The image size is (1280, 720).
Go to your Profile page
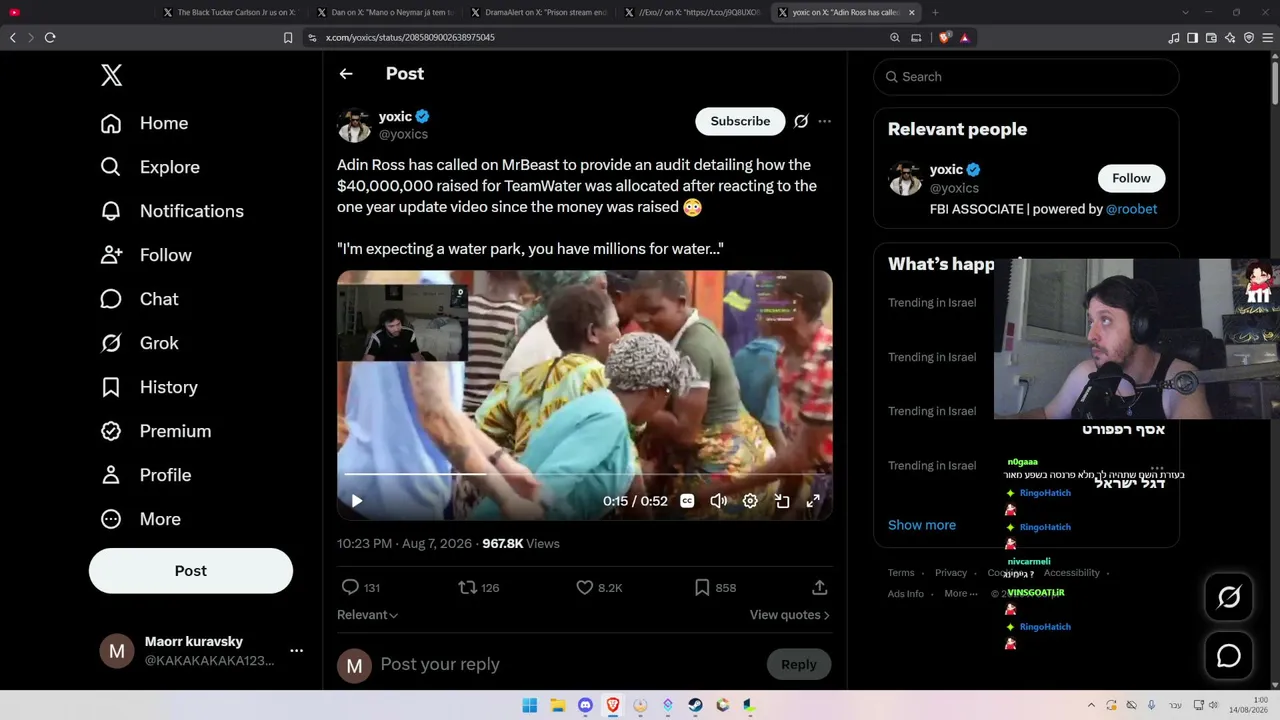pos(146,475)
